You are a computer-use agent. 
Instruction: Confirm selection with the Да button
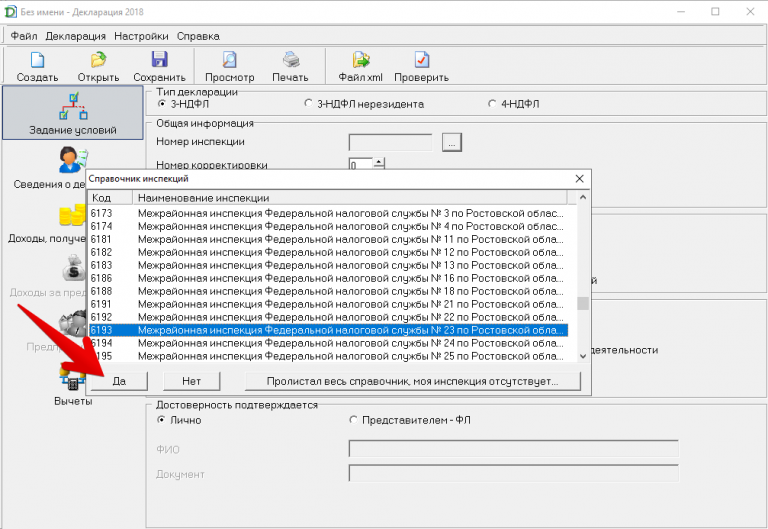pyautogui.click(x=119, y=381)
